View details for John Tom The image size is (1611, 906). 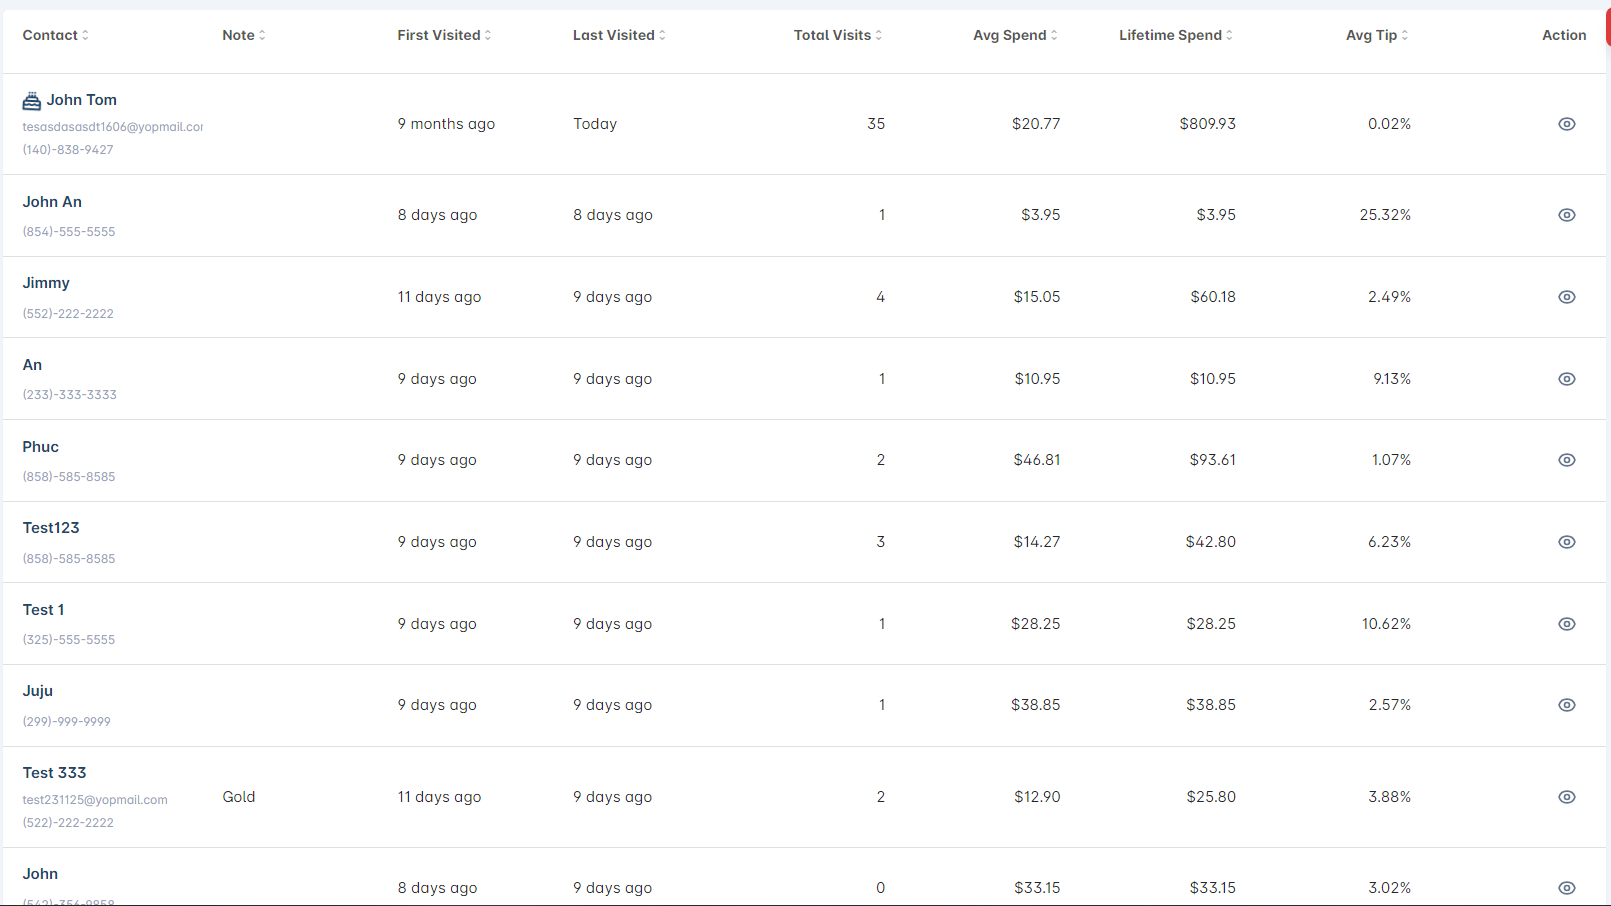(x=1566, y=124)
